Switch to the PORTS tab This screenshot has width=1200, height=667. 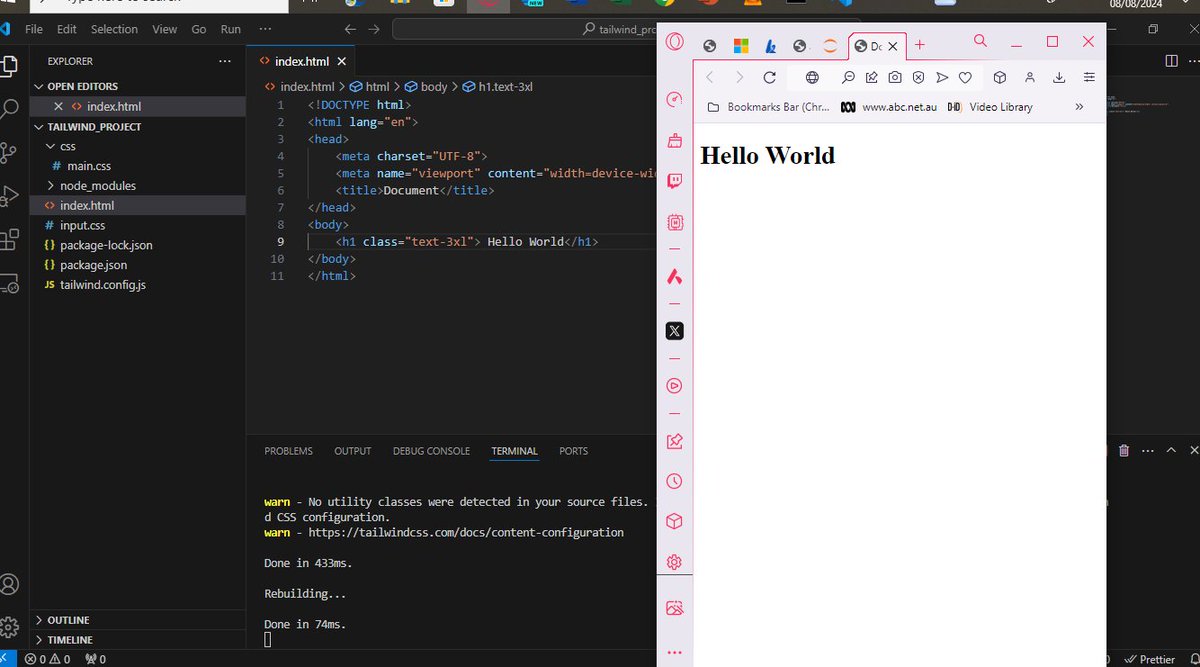[574, 451]
